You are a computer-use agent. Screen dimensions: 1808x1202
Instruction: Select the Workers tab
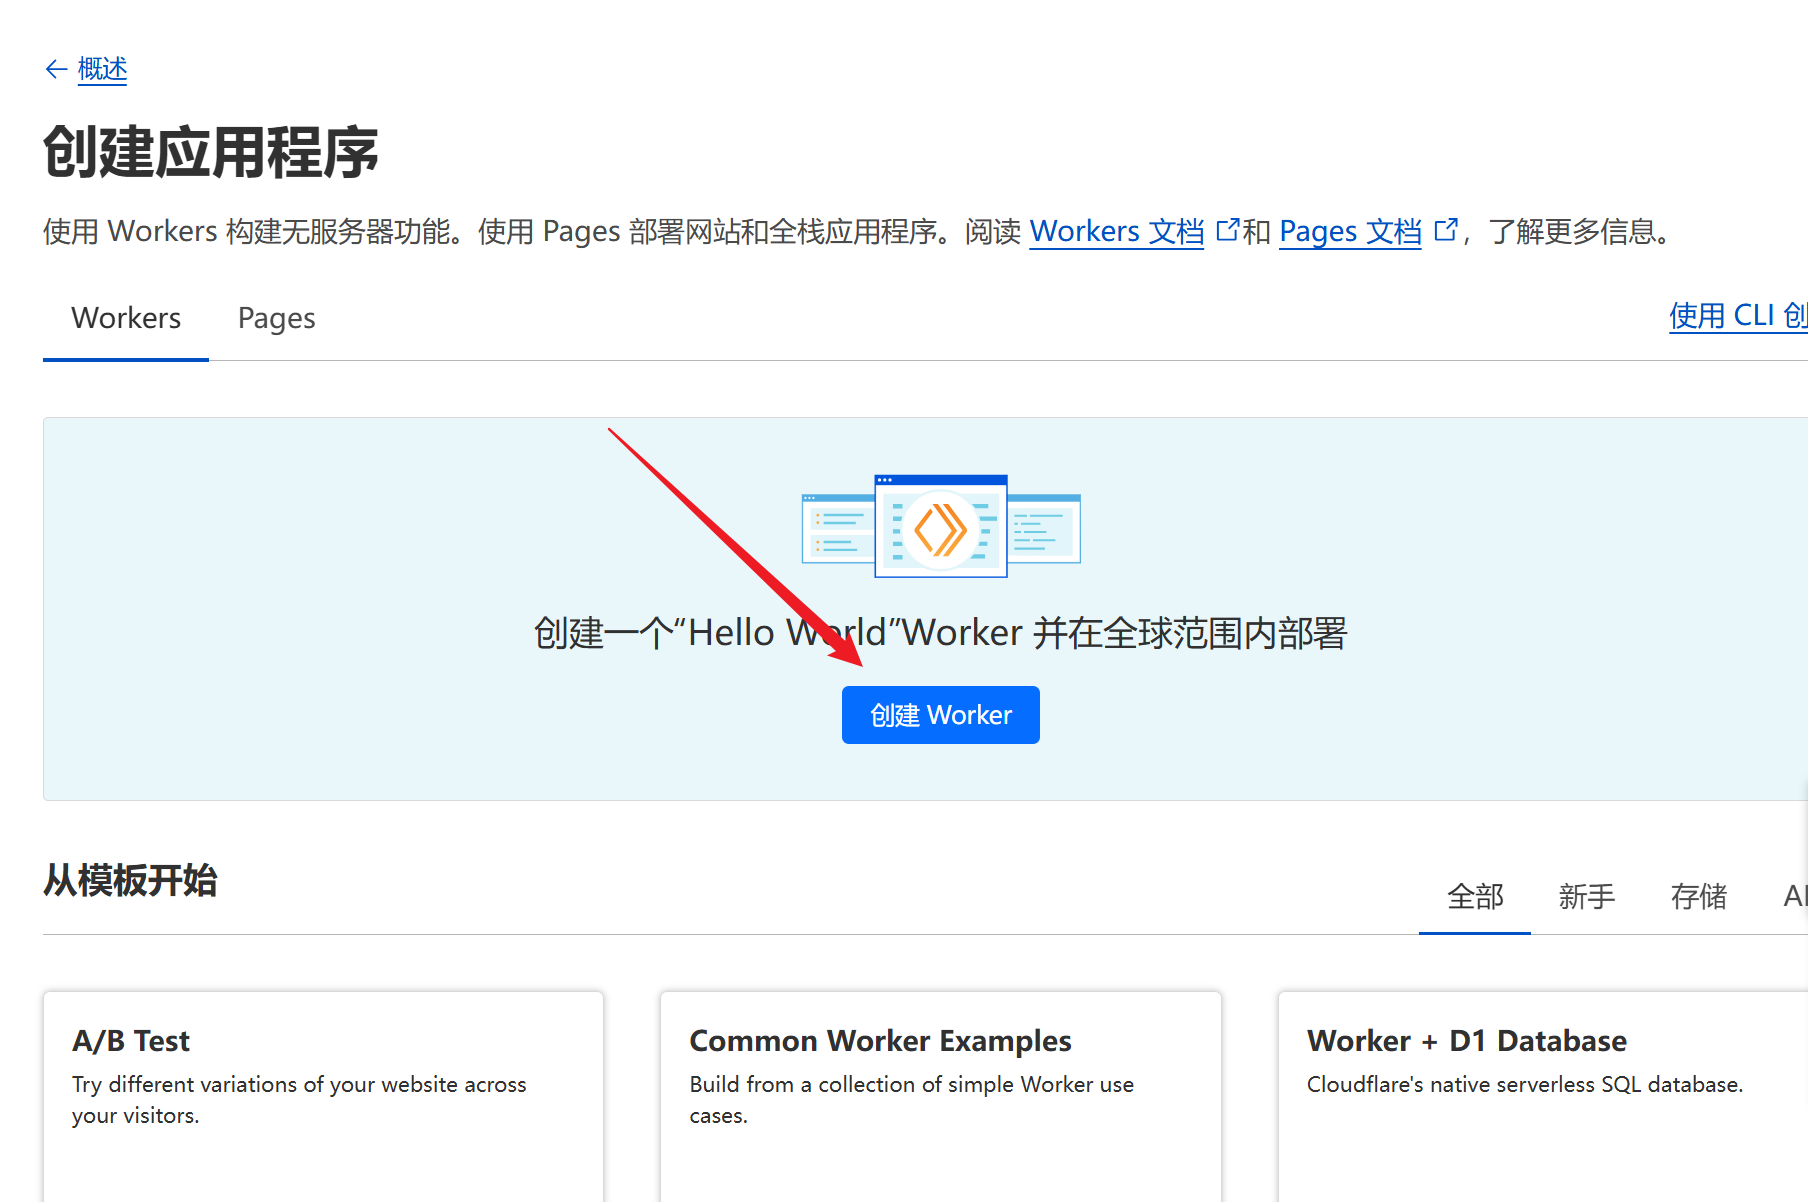pyautogui.click(x=126, y=318)
